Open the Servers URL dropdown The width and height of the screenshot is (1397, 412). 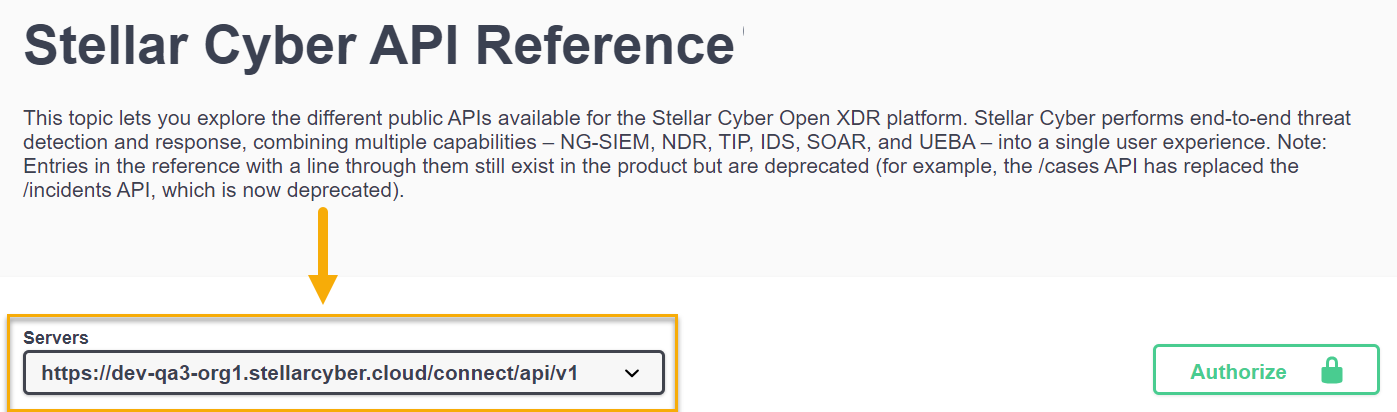pos(343,374)
